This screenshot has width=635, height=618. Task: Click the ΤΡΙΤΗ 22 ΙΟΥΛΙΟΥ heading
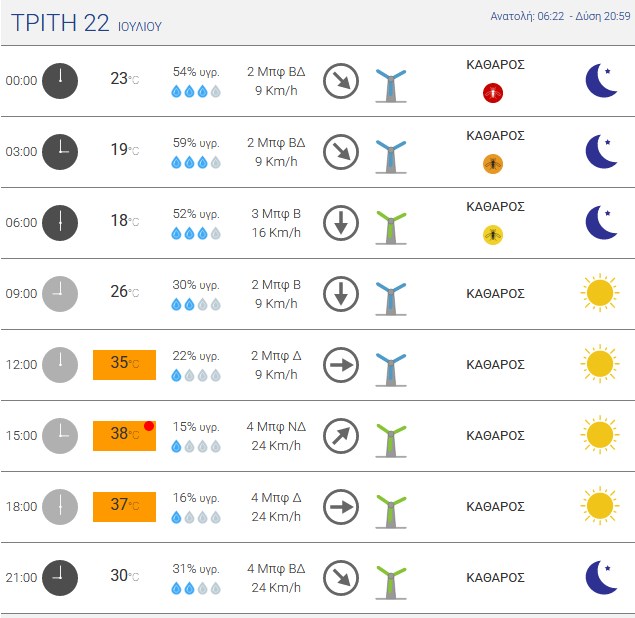pos(86,23)
